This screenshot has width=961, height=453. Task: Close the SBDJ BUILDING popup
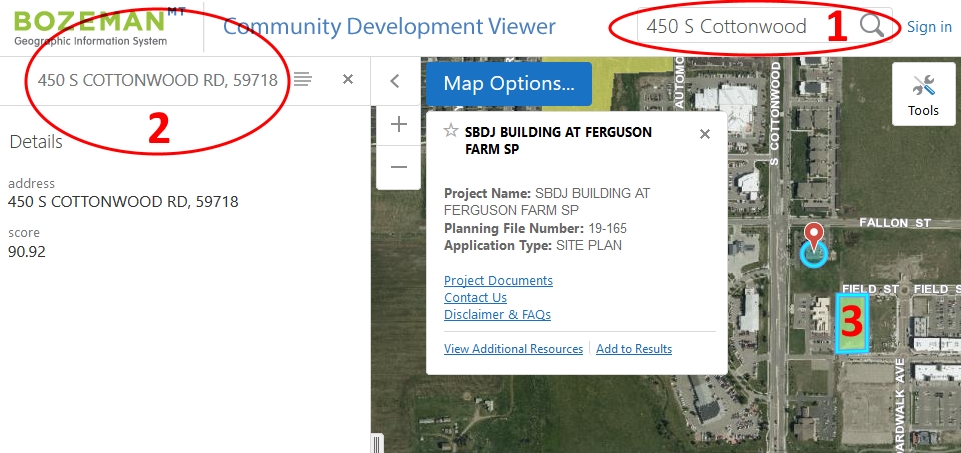[705, 134]
